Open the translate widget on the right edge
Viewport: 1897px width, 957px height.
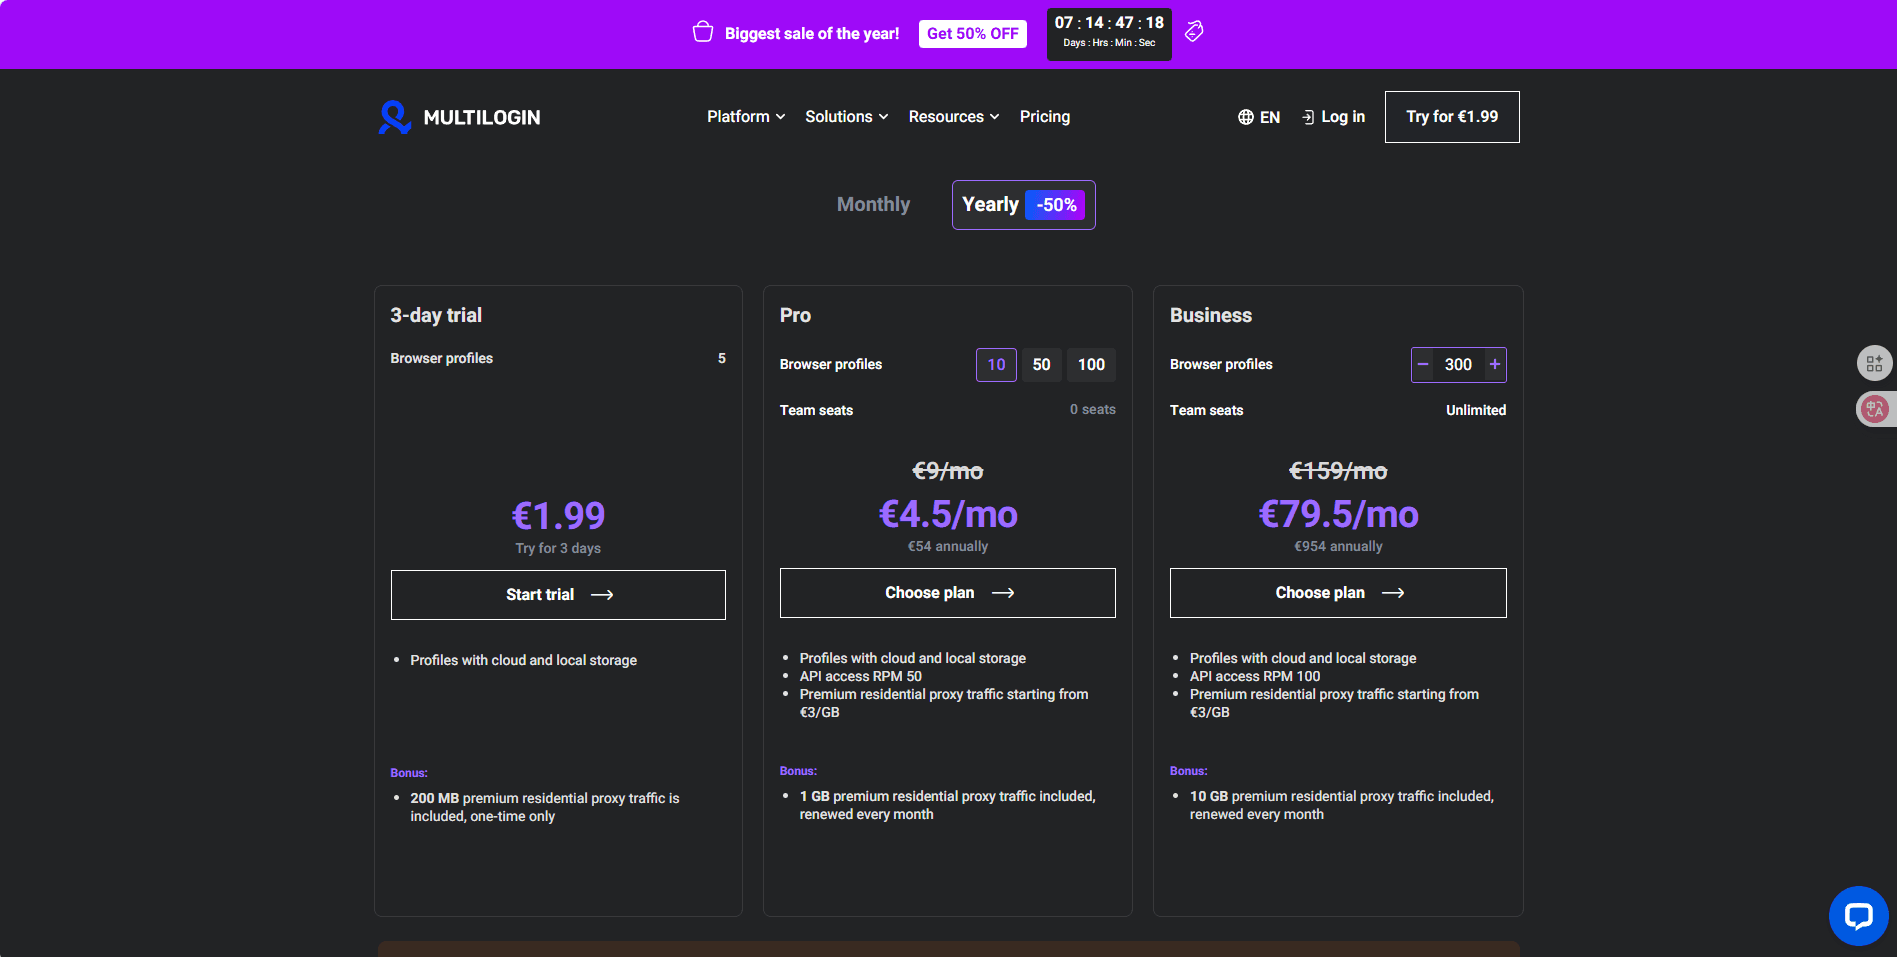1874,409
